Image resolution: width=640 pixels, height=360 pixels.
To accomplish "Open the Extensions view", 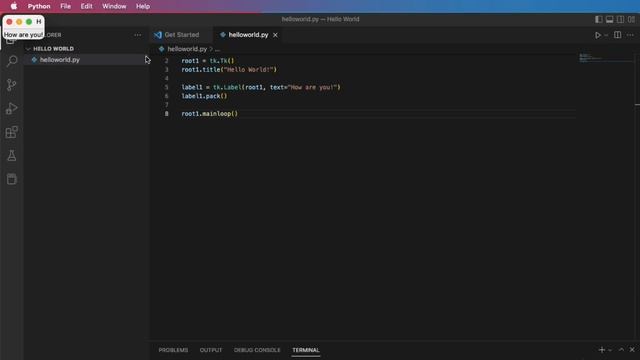I will tap(12, 132).
